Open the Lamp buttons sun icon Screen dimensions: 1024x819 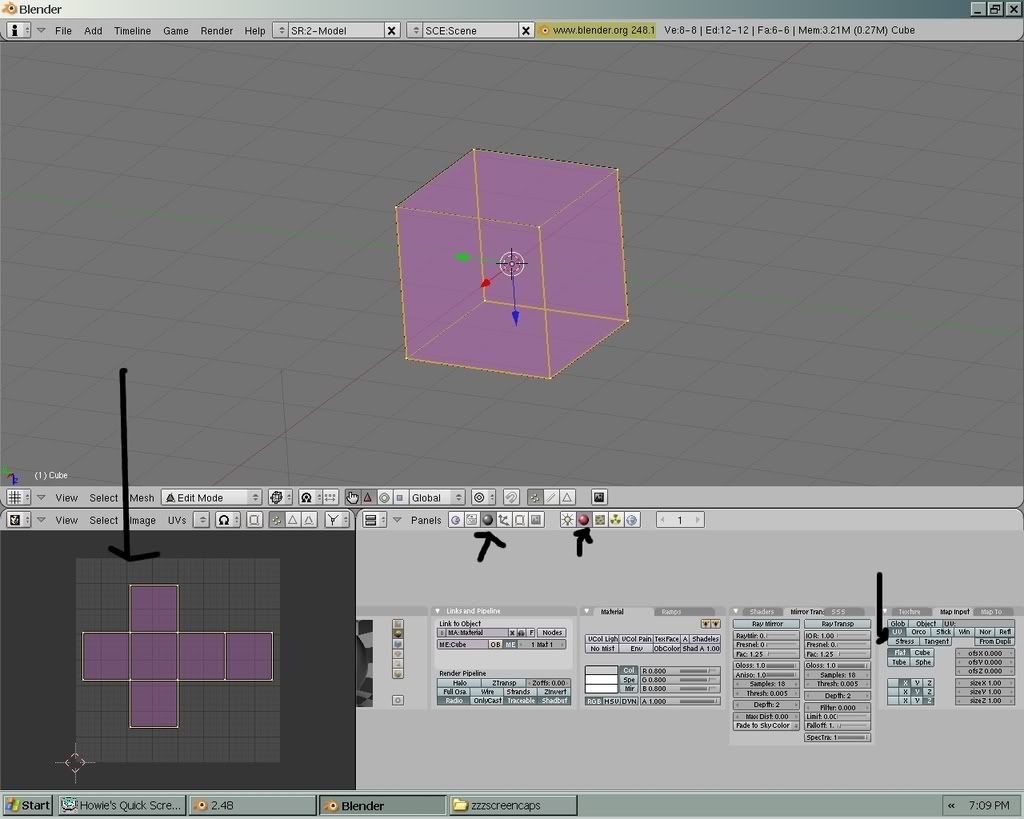[567, 520]
